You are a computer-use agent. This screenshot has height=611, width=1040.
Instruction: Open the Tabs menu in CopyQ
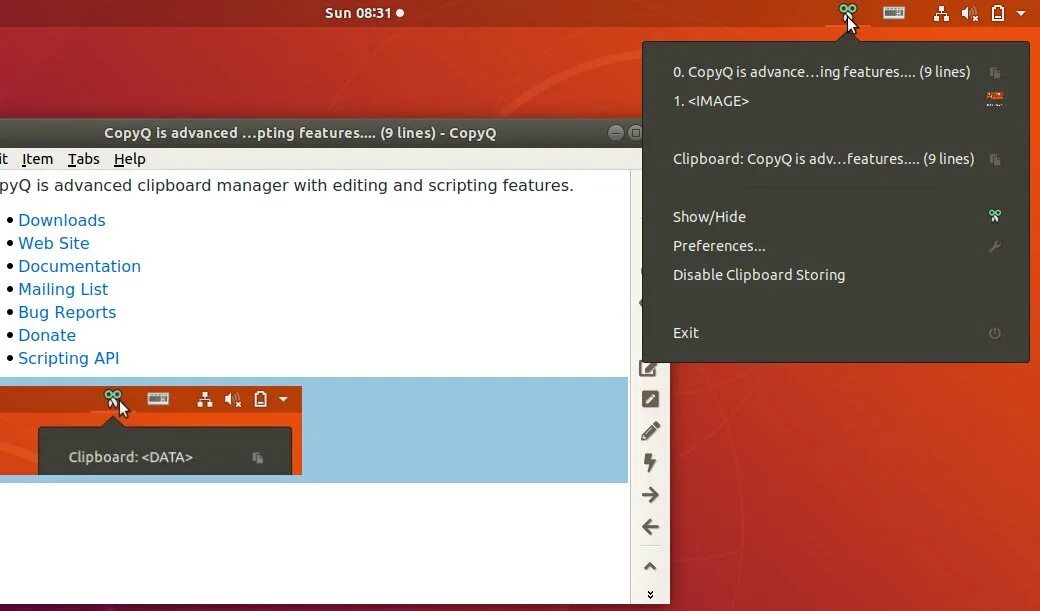pyautogui.click(x=84, y=159)
